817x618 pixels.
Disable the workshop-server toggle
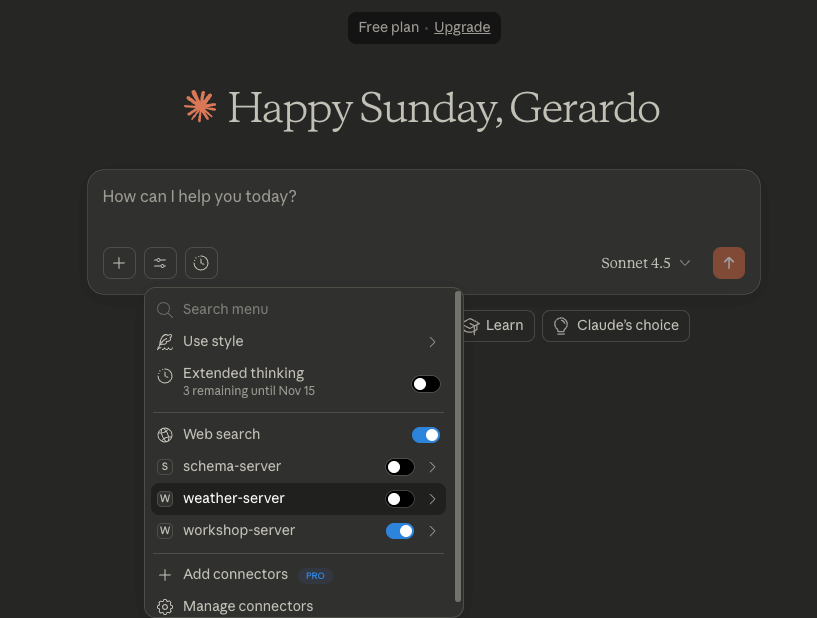click(400, 531)
